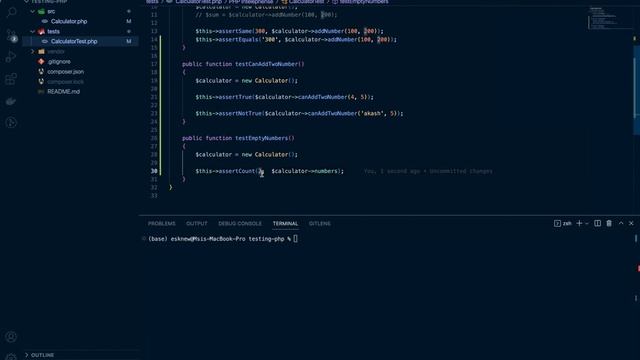Click the GitLens blame annotation on line 30
640x360 pixels.
point(428,171)
